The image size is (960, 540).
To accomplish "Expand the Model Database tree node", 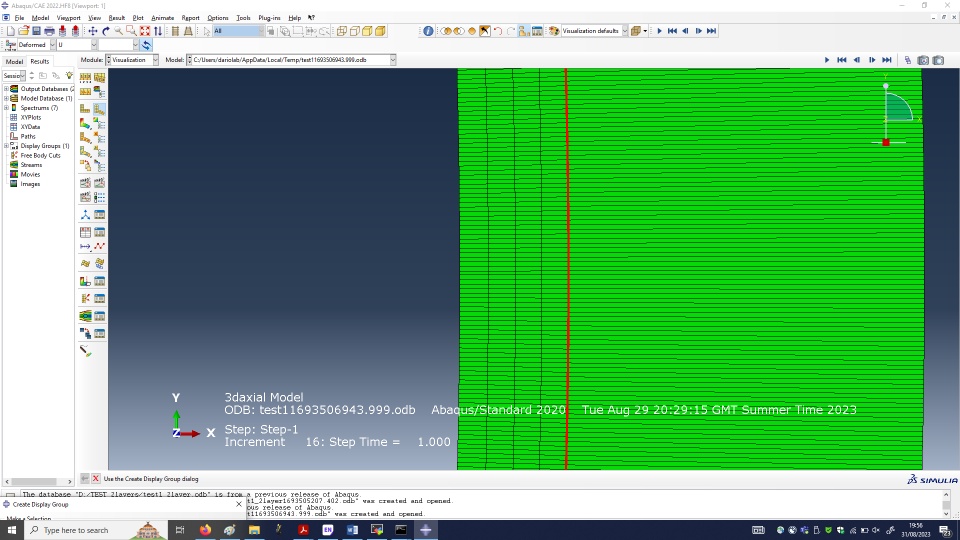I will (6, 98).
